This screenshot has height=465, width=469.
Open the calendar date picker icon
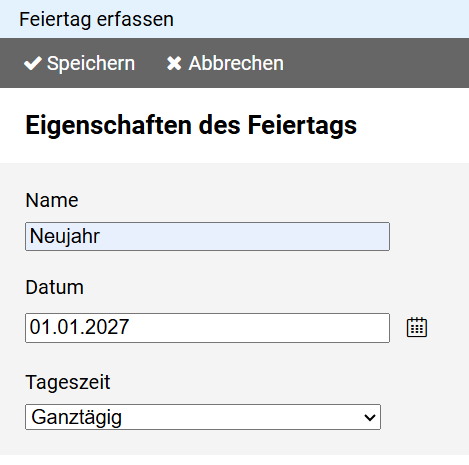tap(417, 327)
